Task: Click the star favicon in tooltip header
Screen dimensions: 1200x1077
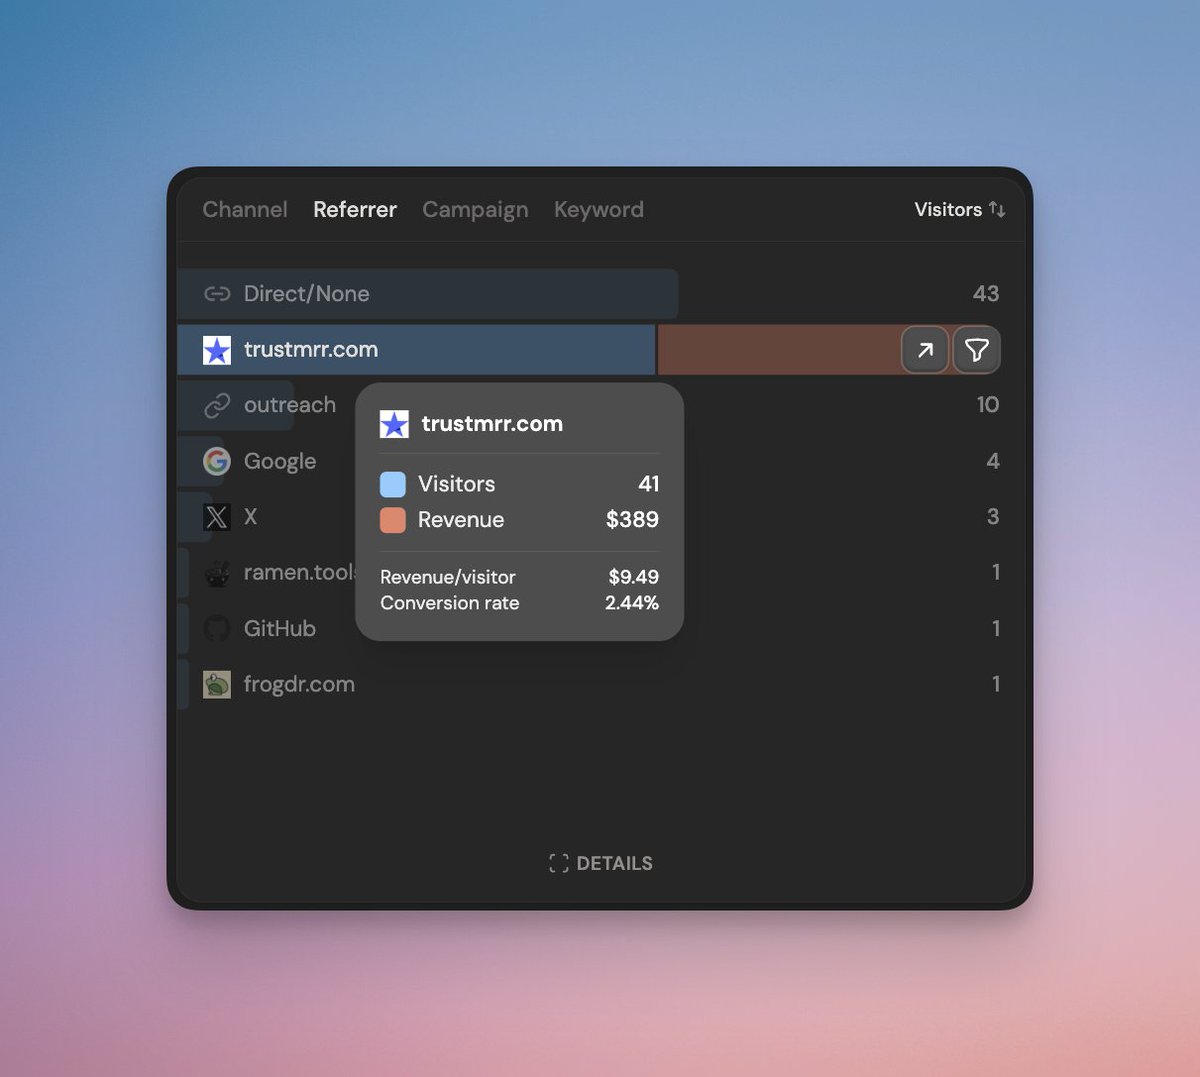Action: pos(394,424)
